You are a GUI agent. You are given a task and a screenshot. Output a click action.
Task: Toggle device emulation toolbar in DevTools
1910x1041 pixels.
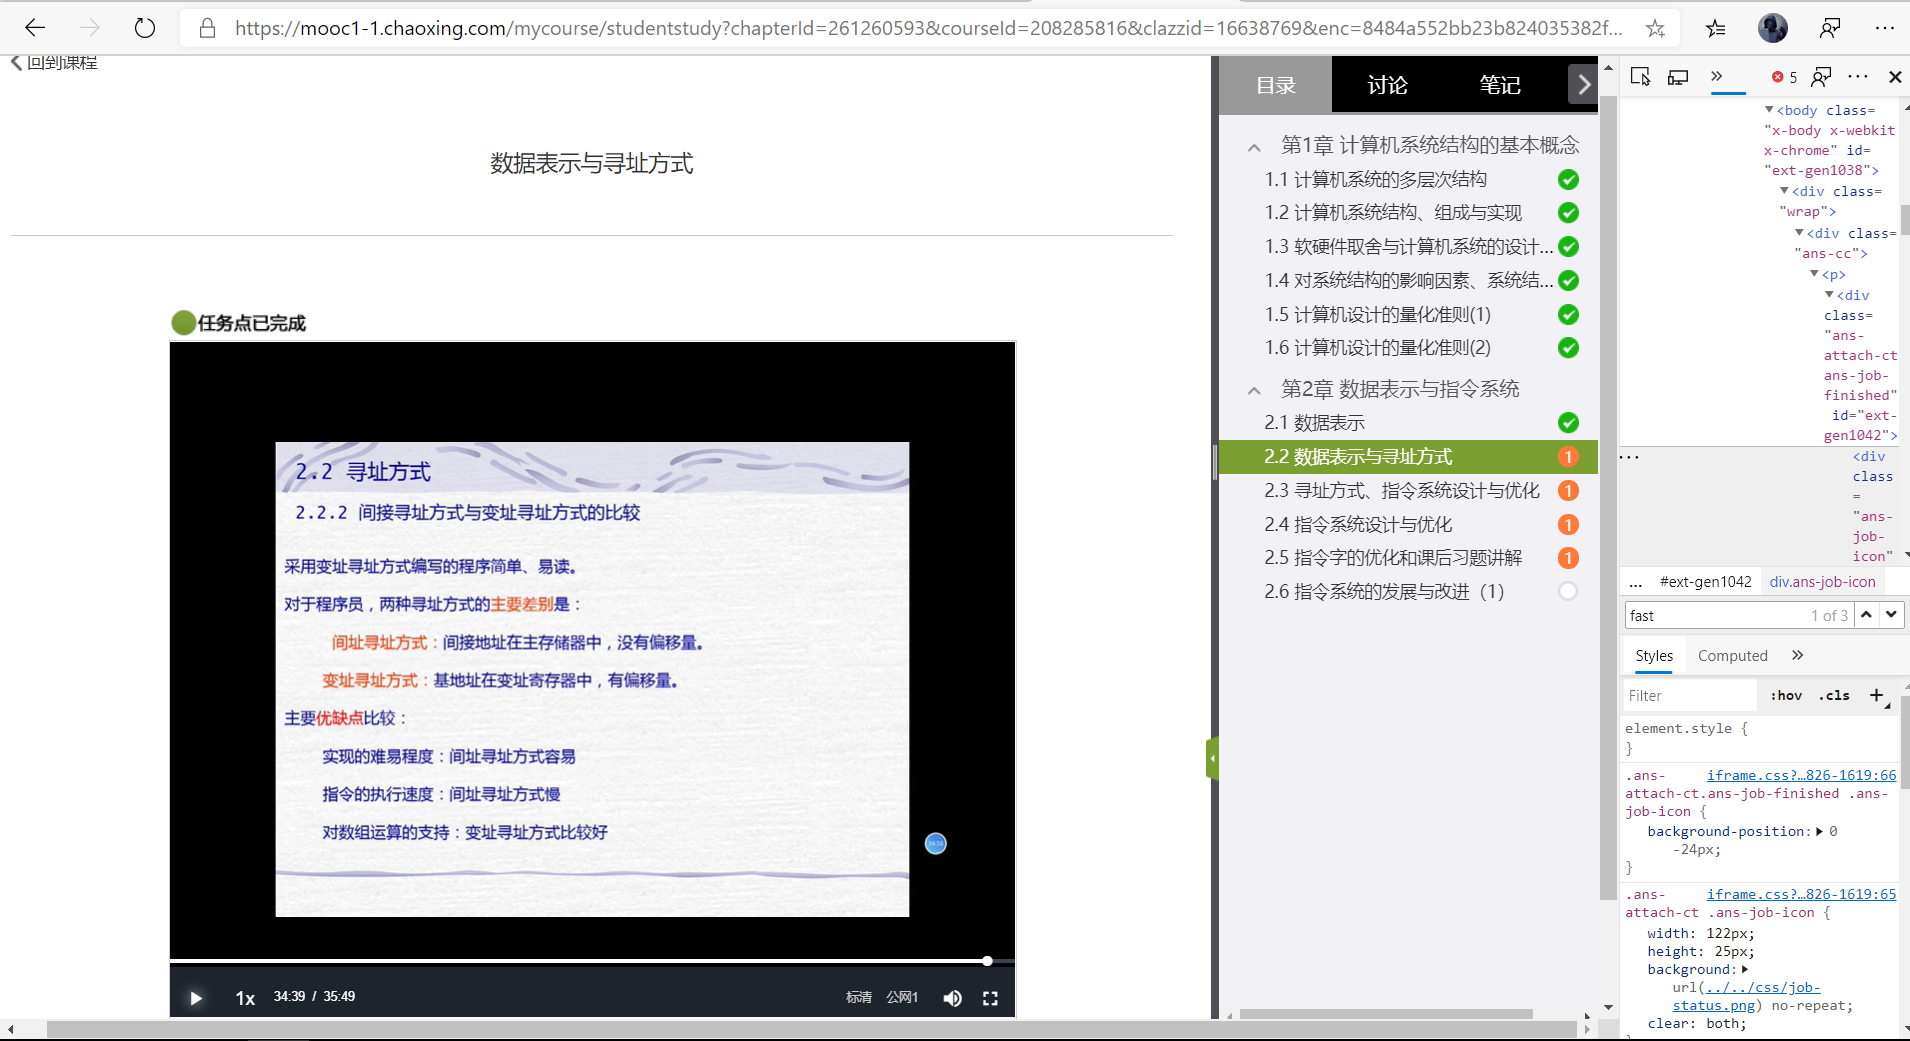tap(1678, 77)
